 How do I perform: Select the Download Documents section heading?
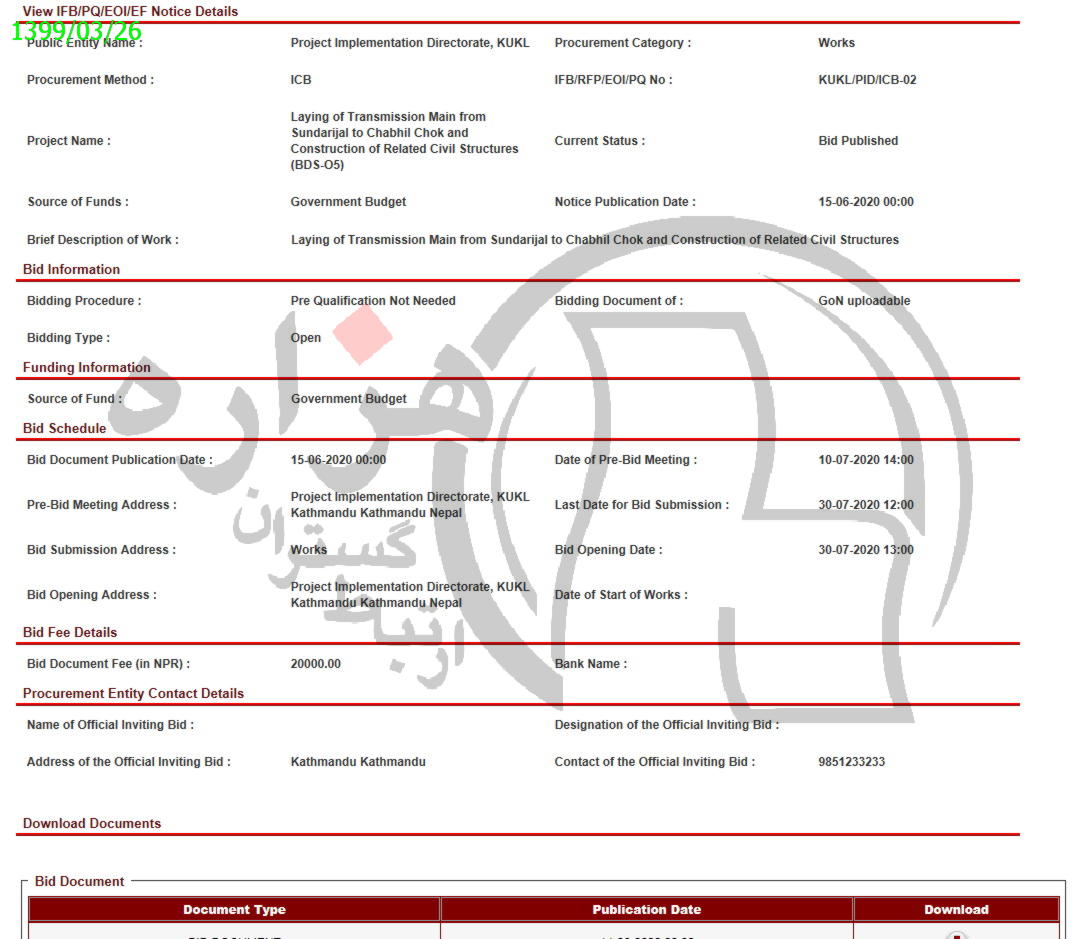(x=92, y=823)
